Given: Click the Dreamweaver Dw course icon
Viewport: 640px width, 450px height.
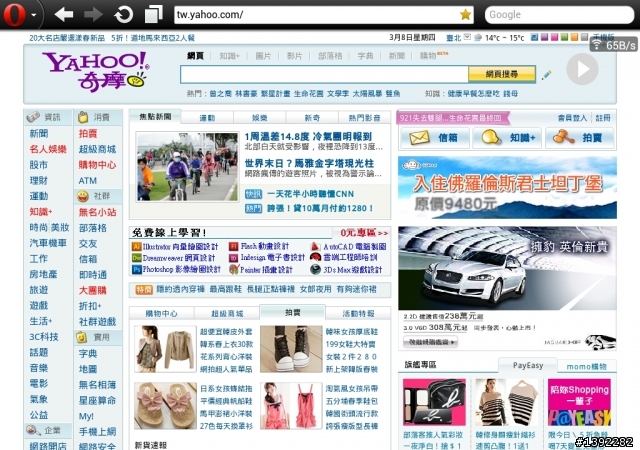Looking at the screenshot, I should pos(136,258).
